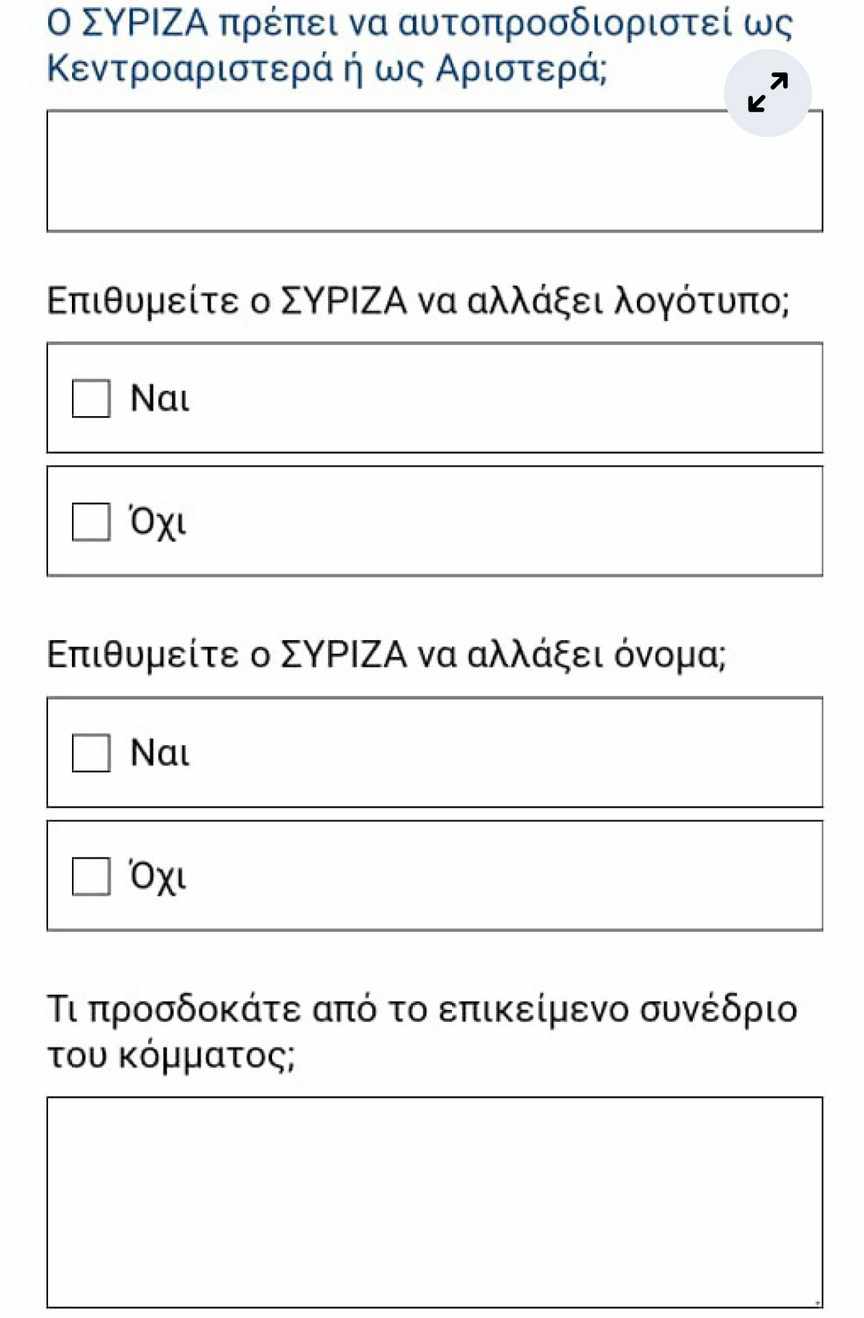864x1318 pixels.
Task: Click blank space in the λογότυπο 'Ναι' option row
Action: pyautogui.click(x=500, y=399)
